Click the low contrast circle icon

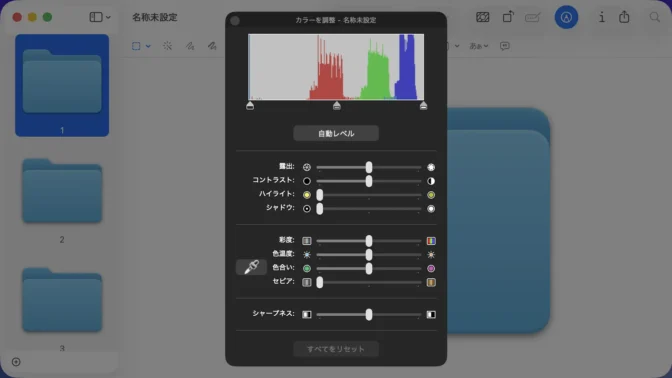(306, 181)
